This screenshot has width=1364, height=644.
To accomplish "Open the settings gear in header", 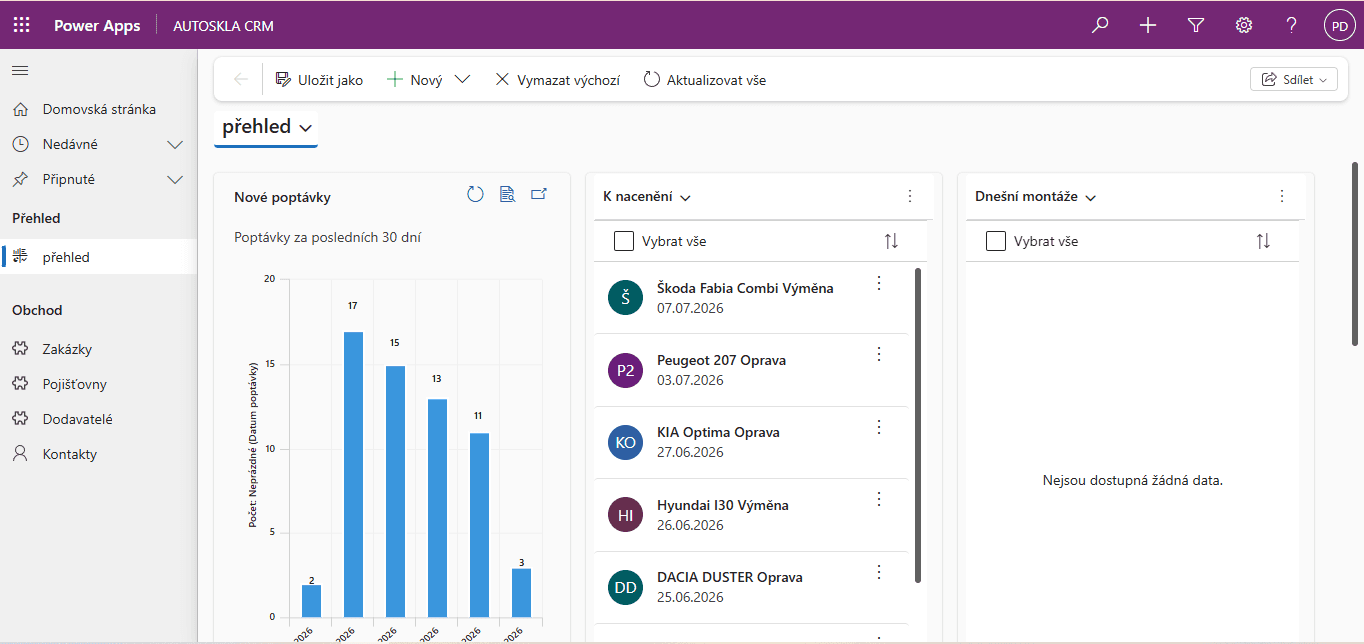I will (1244, 25).
